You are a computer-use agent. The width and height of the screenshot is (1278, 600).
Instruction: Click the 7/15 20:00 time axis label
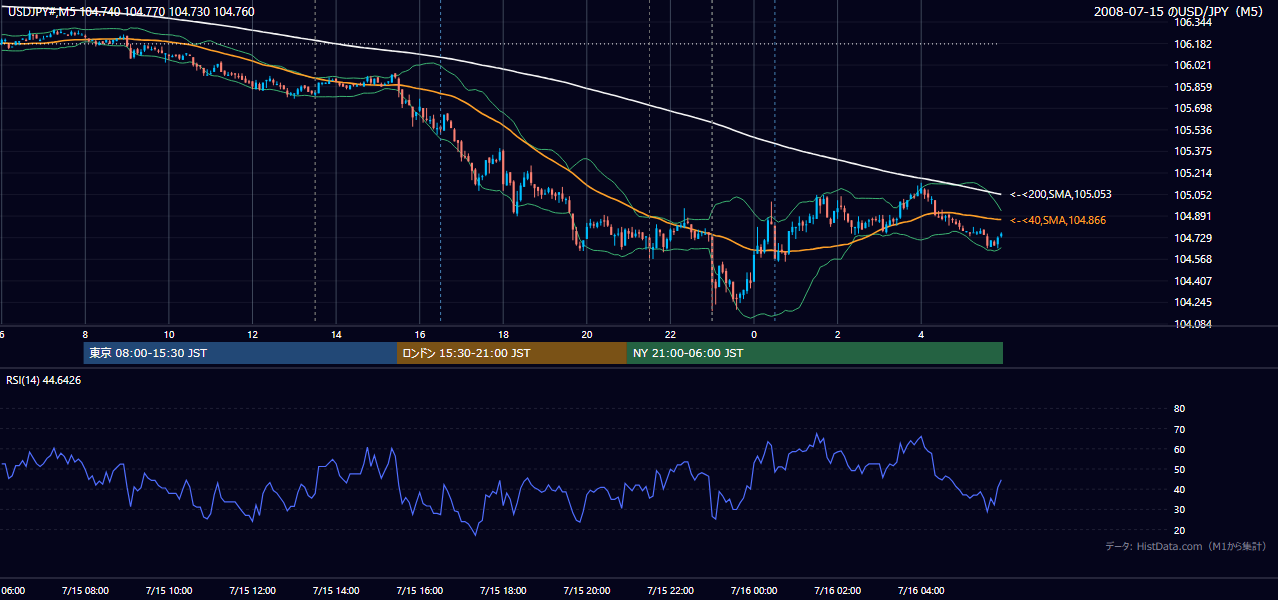point(586,590)
